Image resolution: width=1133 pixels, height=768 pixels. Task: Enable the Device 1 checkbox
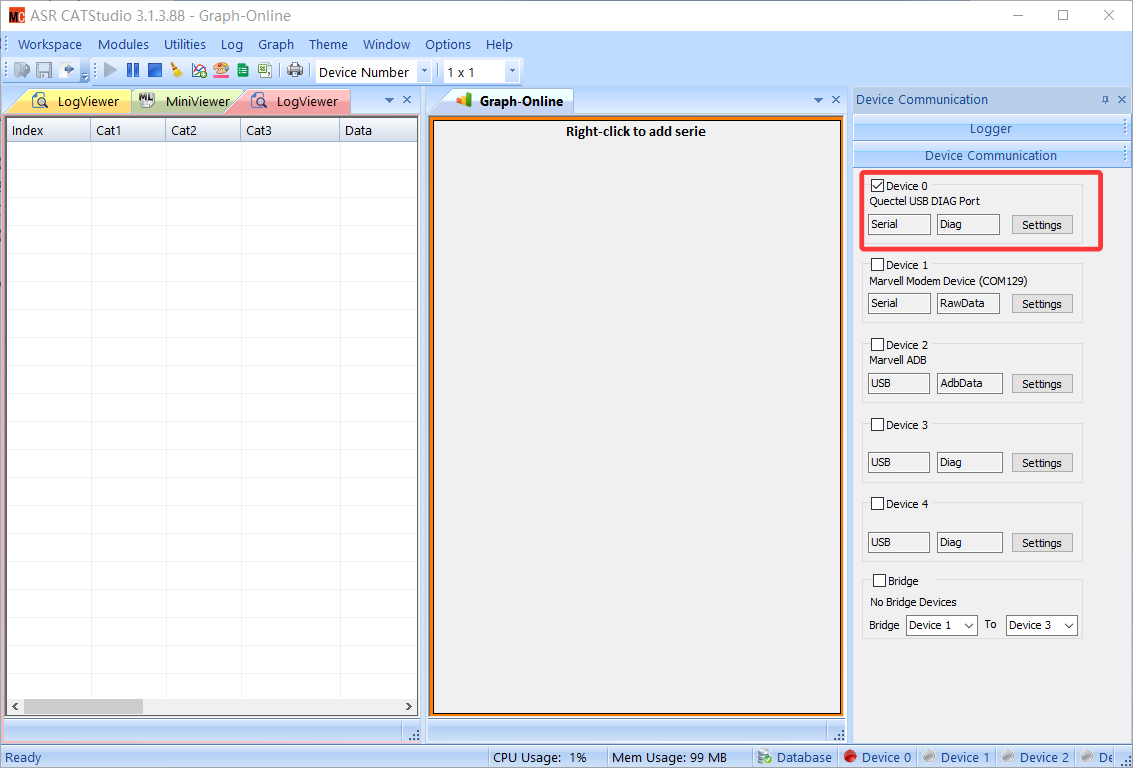coord(877,265)
